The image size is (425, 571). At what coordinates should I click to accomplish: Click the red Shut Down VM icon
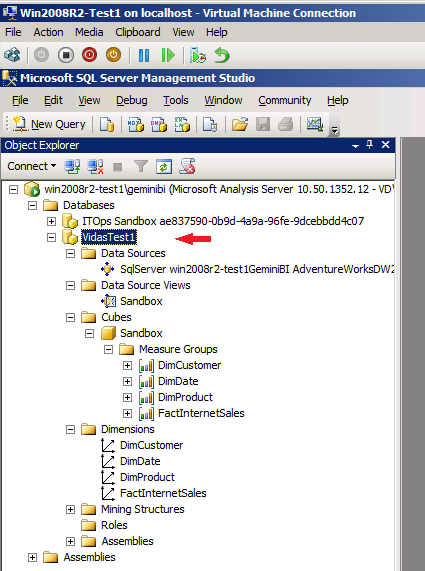[x=90, y=55]
